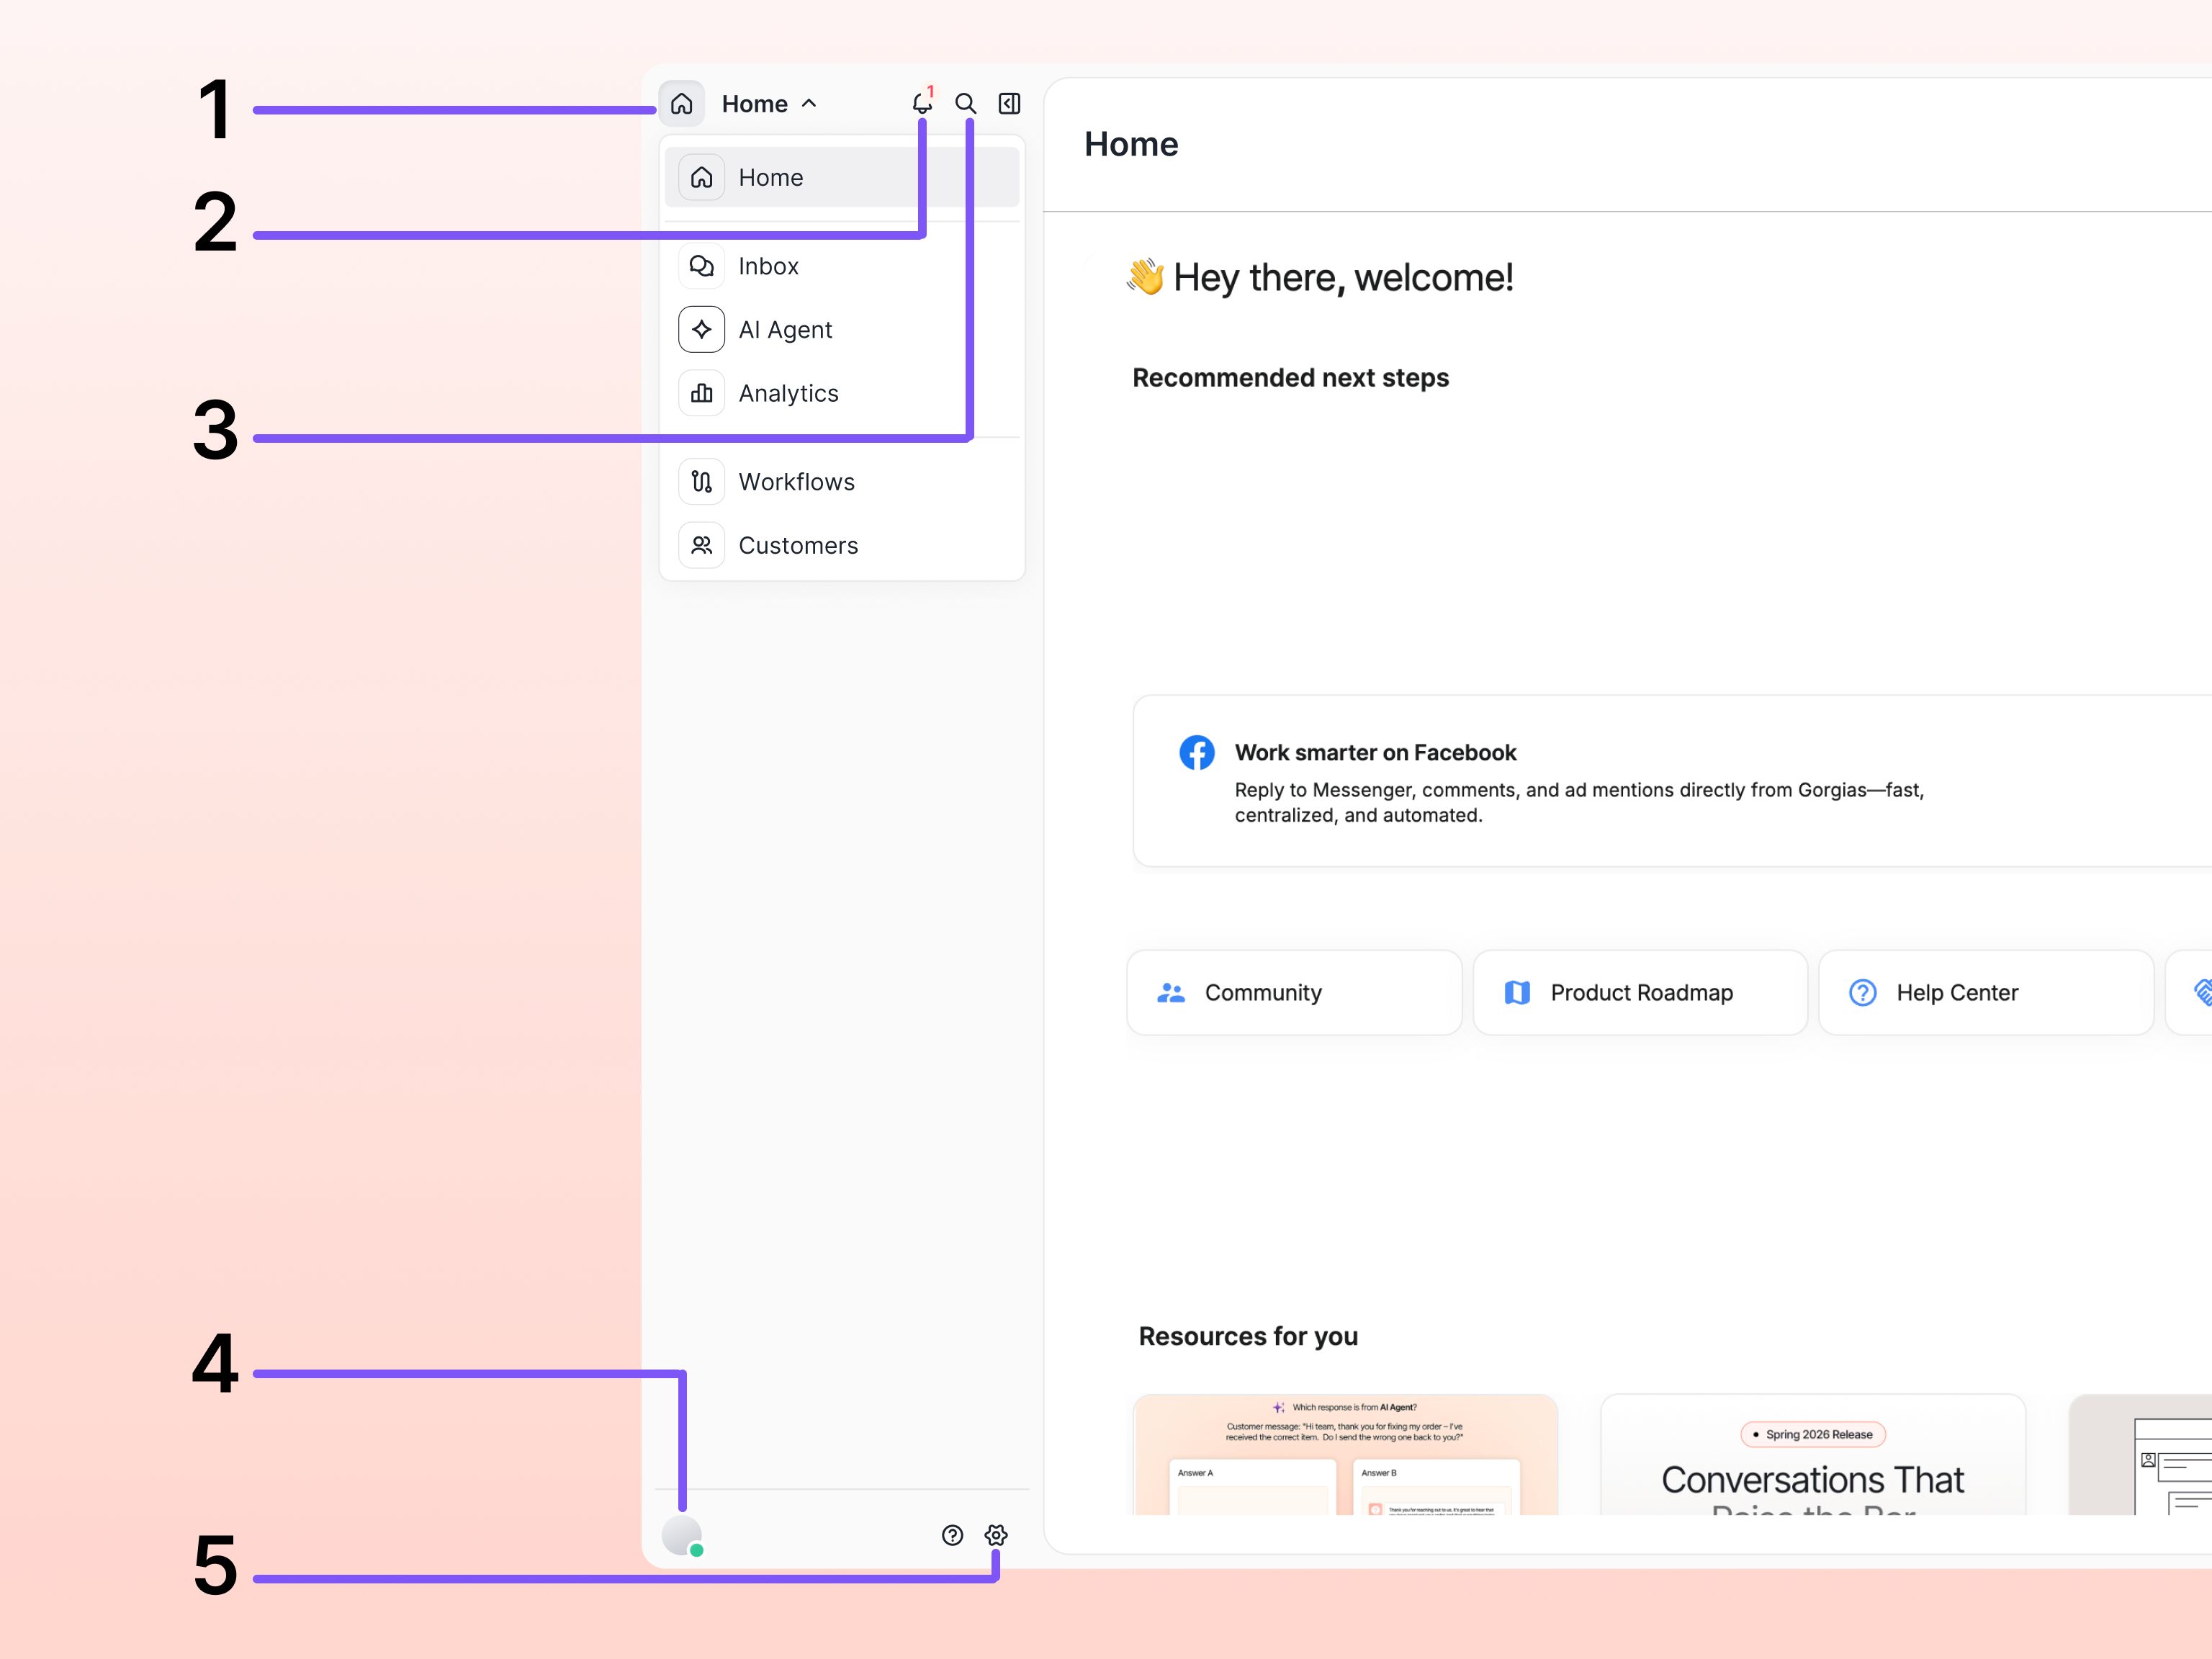This screenshot has height=1659, width=2212.
Task: Open the Community page
Action: (x=1293, y=992)
